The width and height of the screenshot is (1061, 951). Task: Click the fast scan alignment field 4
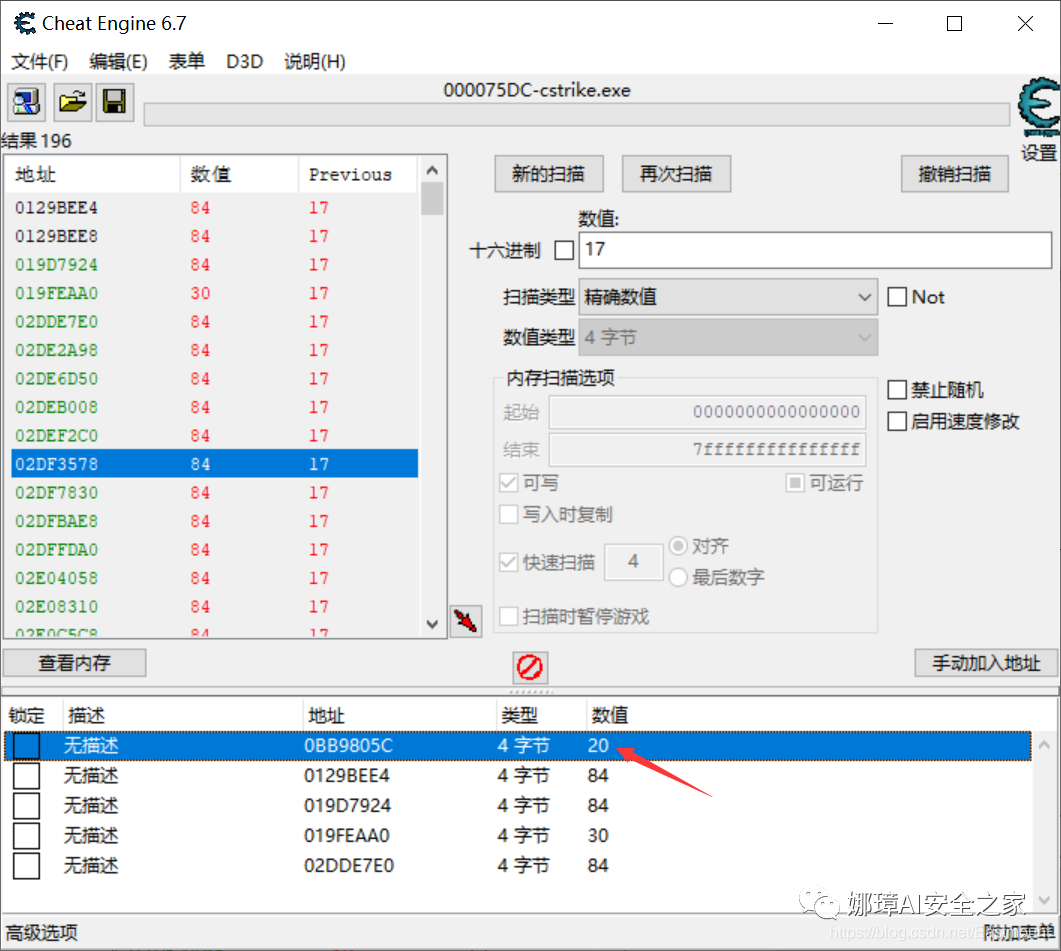pyautogui.click(x=633, y=561)
